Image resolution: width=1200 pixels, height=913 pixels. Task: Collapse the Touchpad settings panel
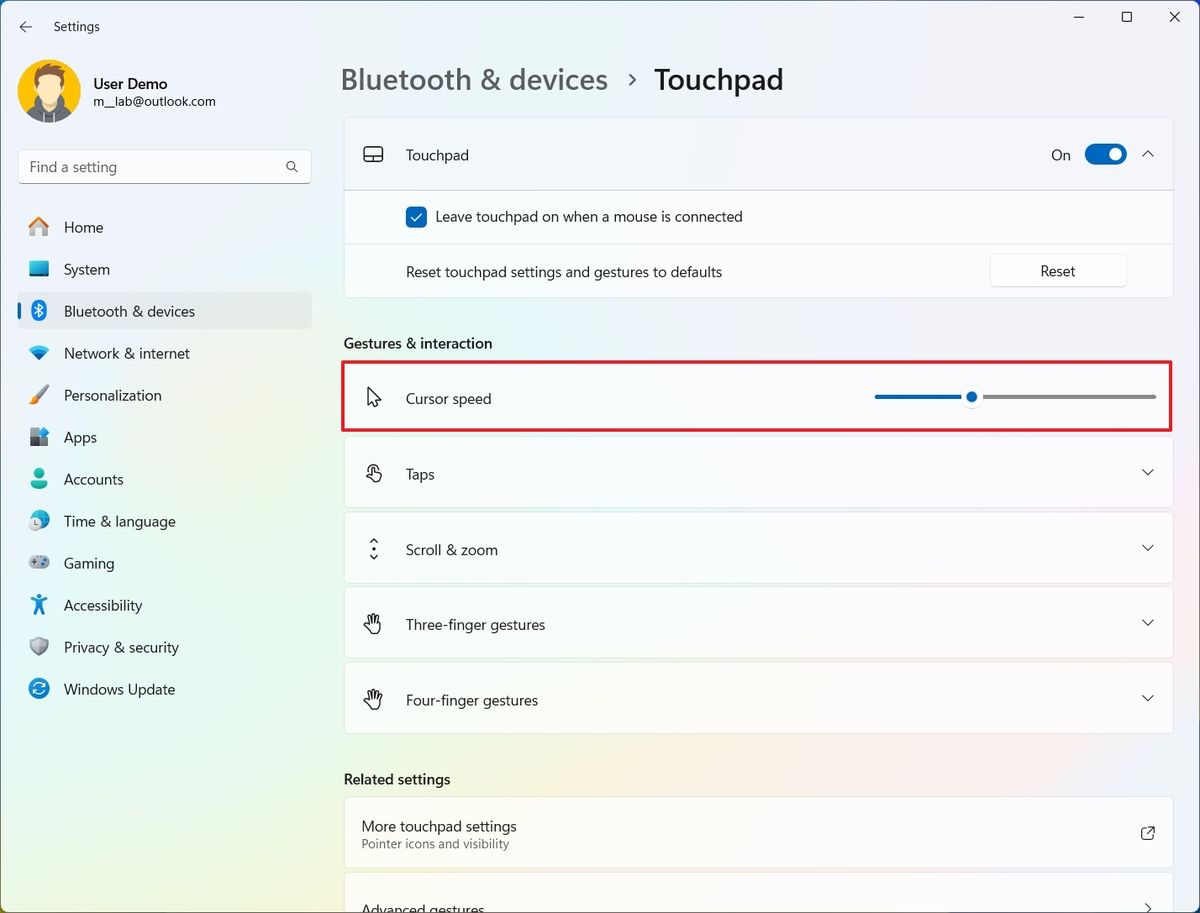(x=1149, y=154)
